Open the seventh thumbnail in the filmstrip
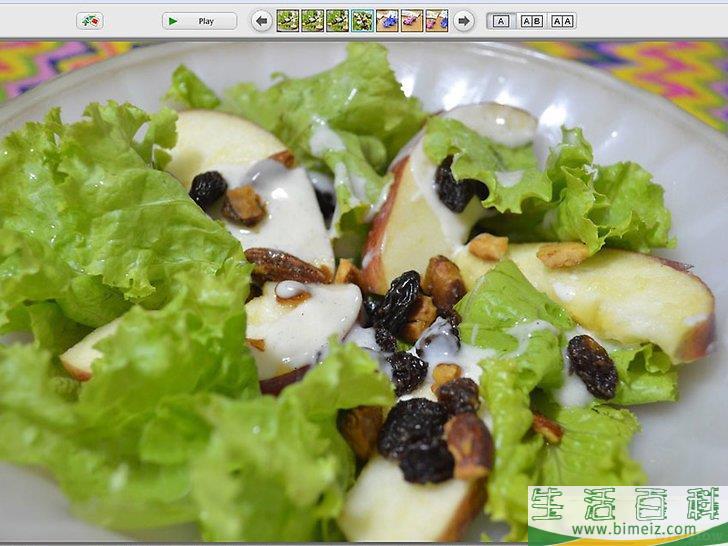 tap(437, 21)
